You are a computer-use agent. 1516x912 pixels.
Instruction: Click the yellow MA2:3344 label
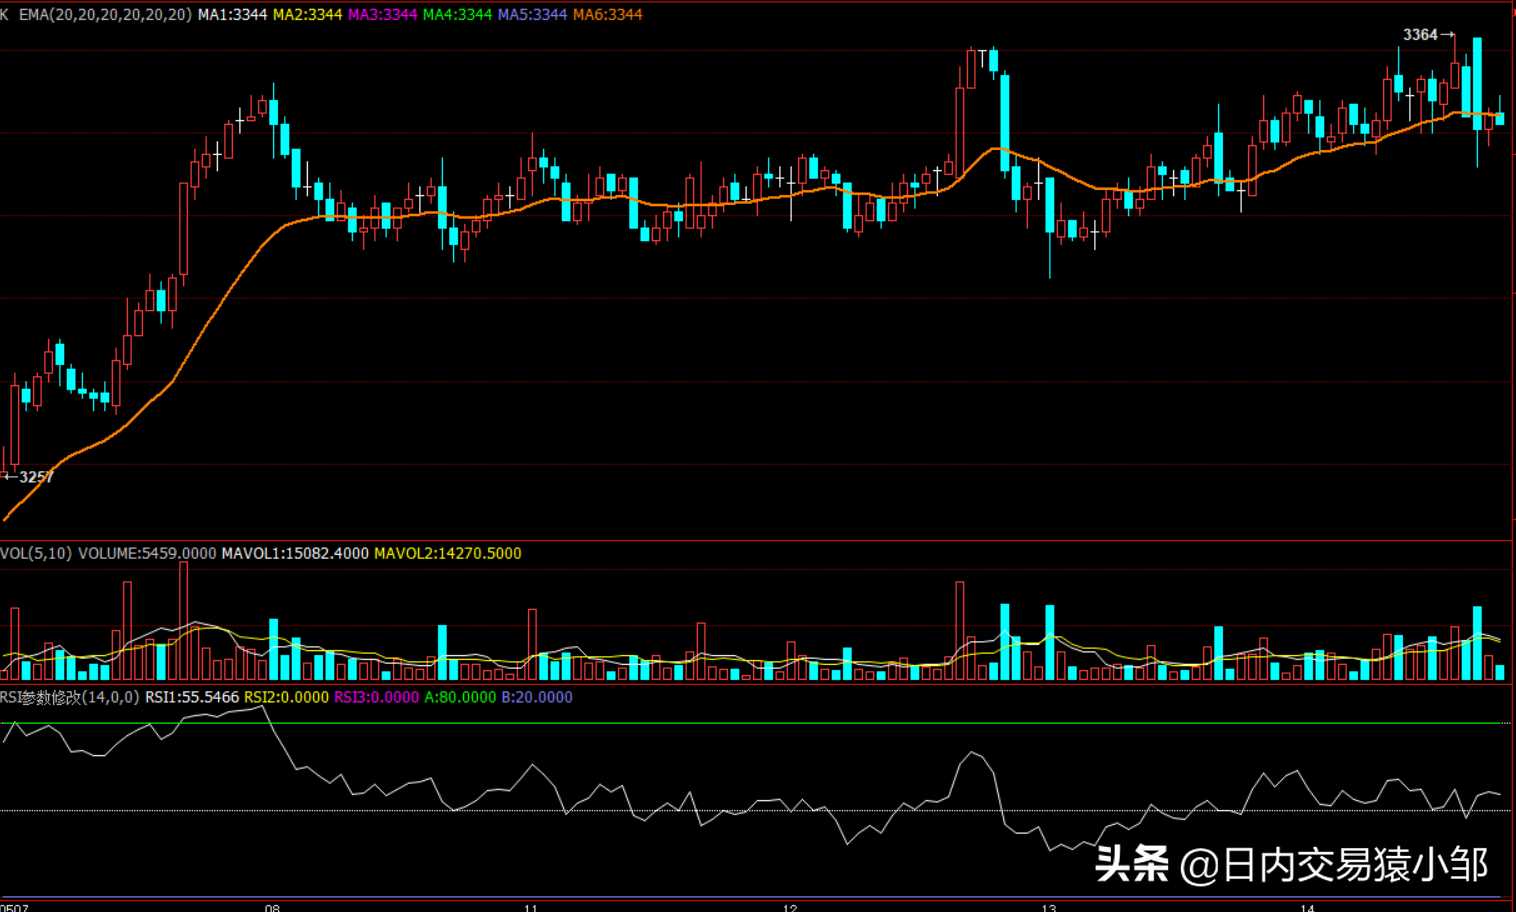click(x=307, y=15)
